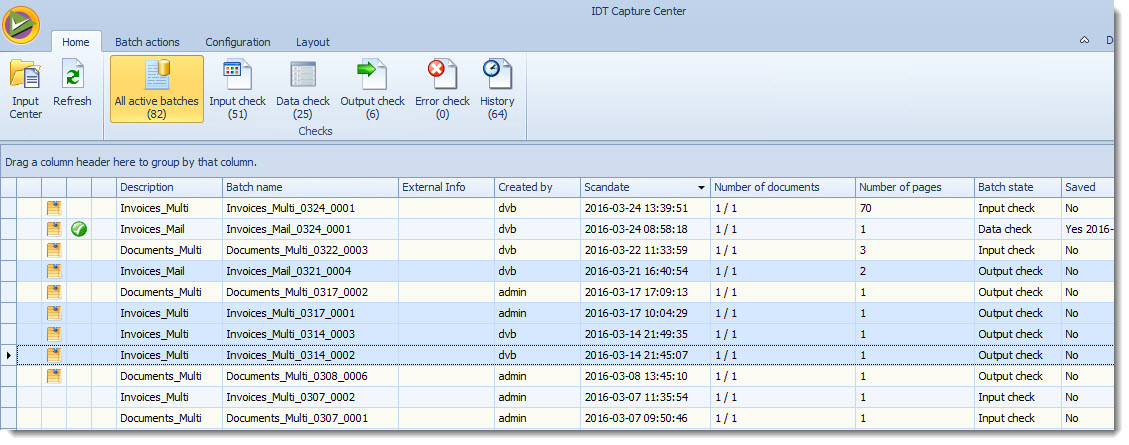Click batch icon for Invoices_Mail_0324_0001
Image resolution: width=1129 pixels, height=445 pixels.
(54, 229)
